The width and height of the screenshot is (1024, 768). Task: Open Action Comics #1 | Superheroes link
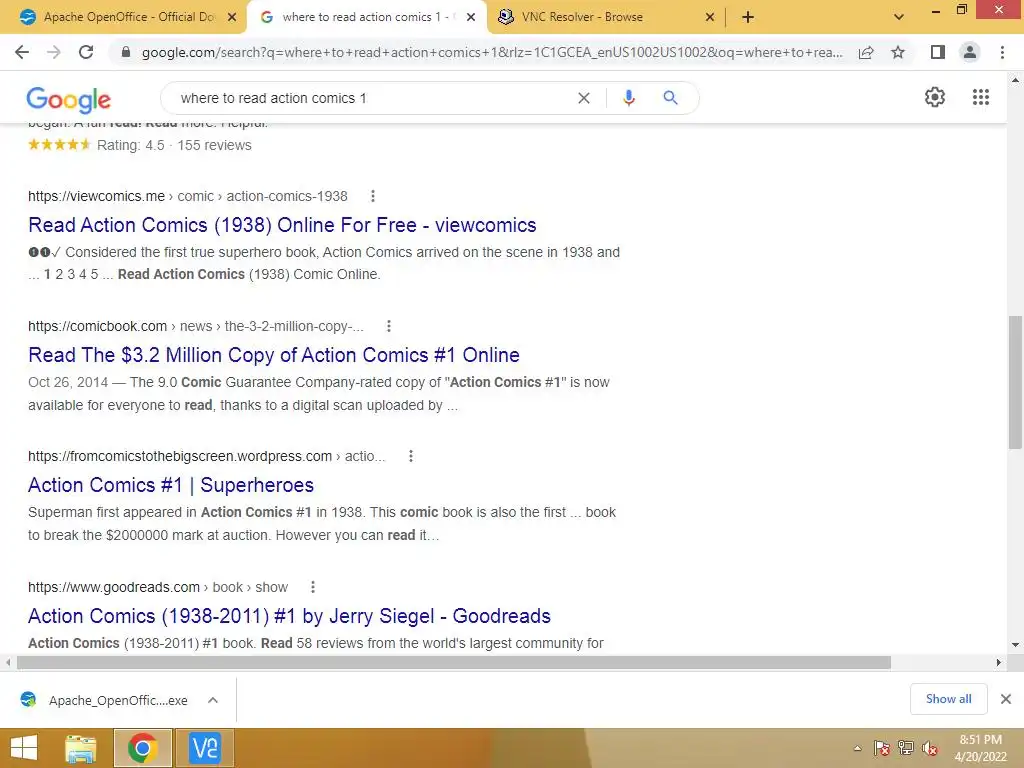point(171,485)
